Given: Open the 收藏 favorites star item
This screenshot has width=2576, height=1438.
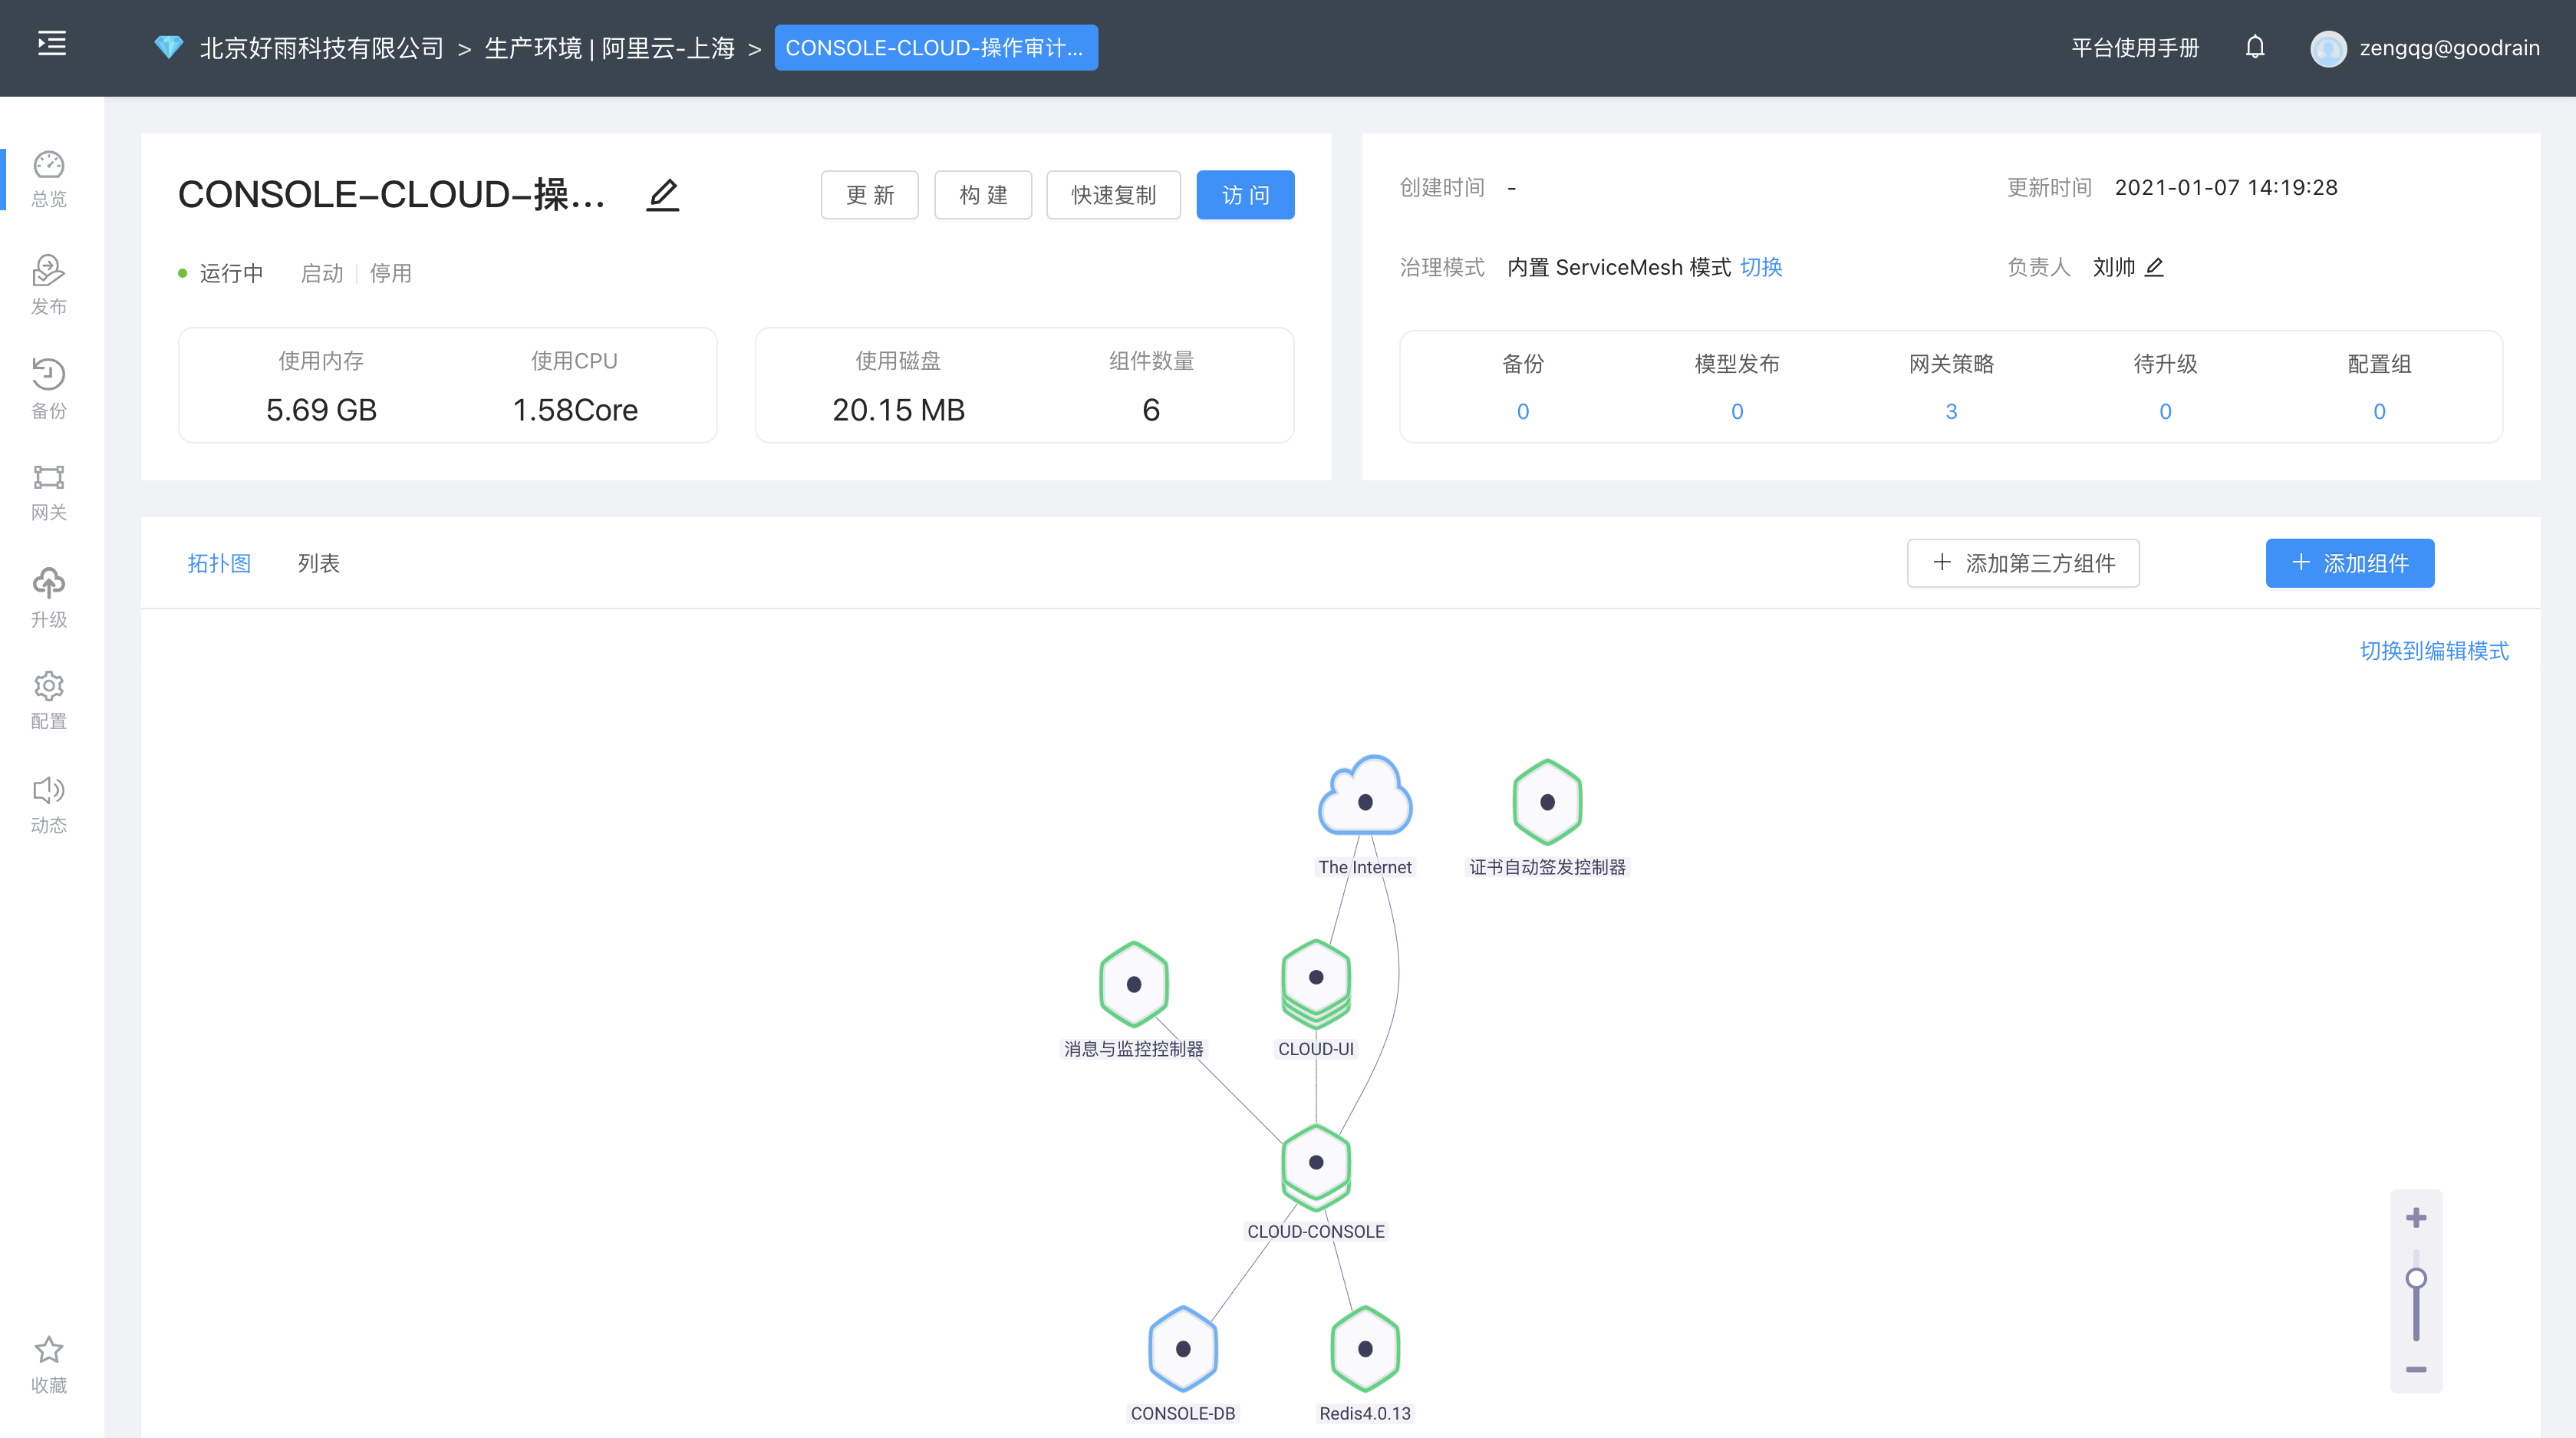Looking at the screenshot, I should tap(49, 1365).
